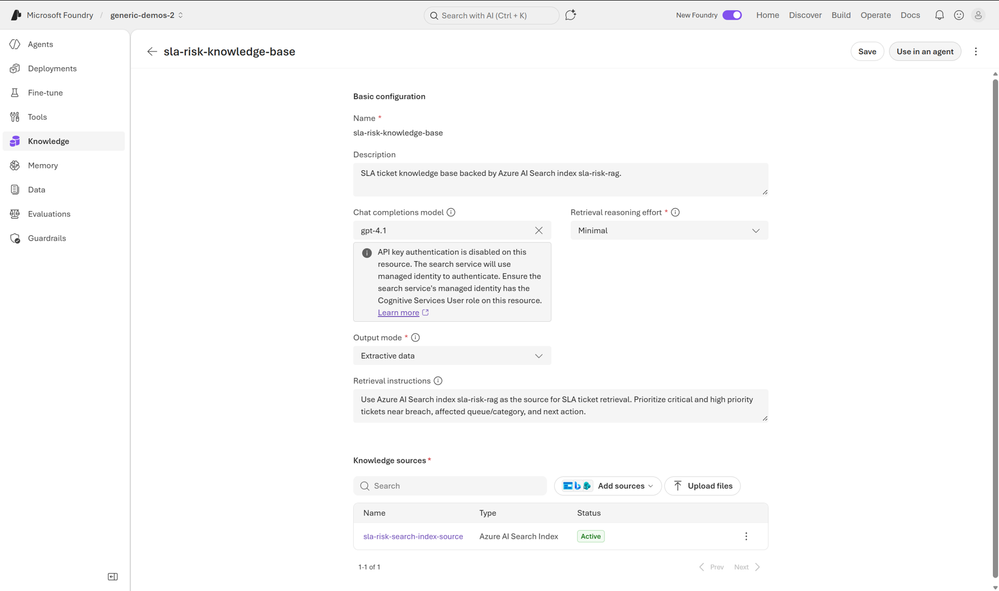Click the Next pagination button

tap(747, 567)
